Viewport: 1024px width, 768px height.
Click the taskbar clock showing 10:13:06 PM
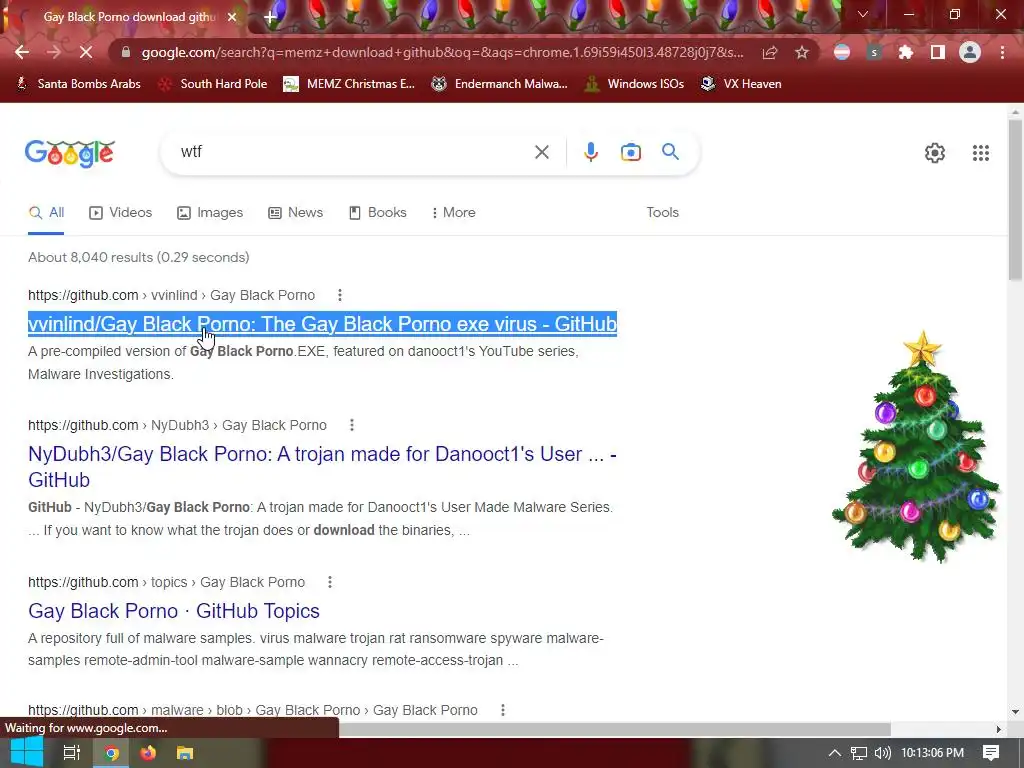pyautogui.click(x=932, y=753)
